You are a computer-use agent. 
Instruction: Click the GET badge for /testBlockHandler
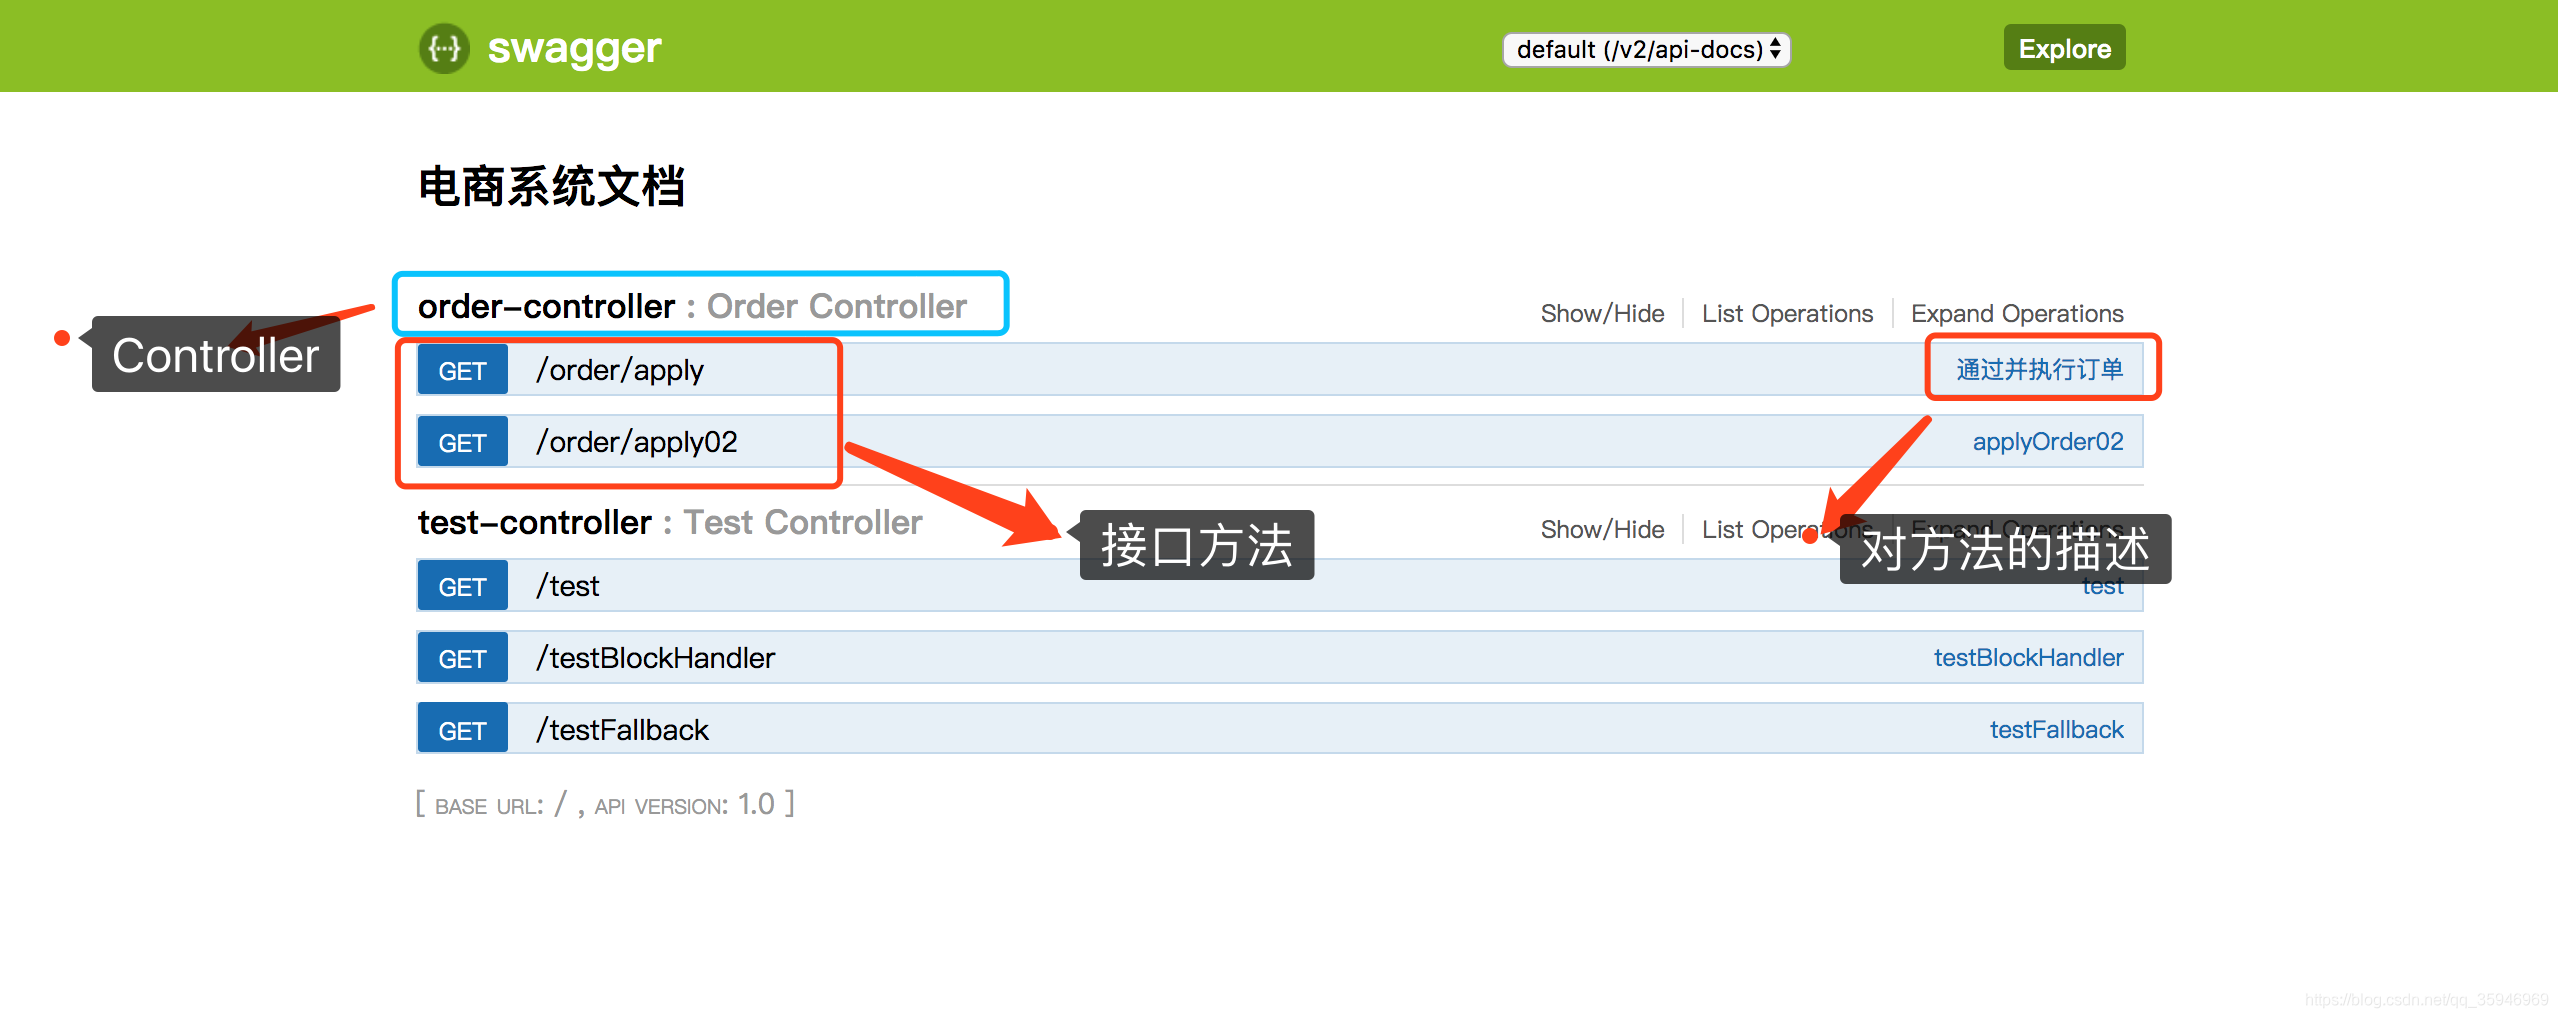click(462, 658)
